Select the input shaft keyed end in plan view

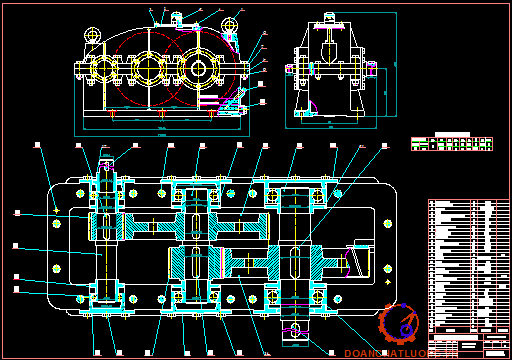coord(106,165)
